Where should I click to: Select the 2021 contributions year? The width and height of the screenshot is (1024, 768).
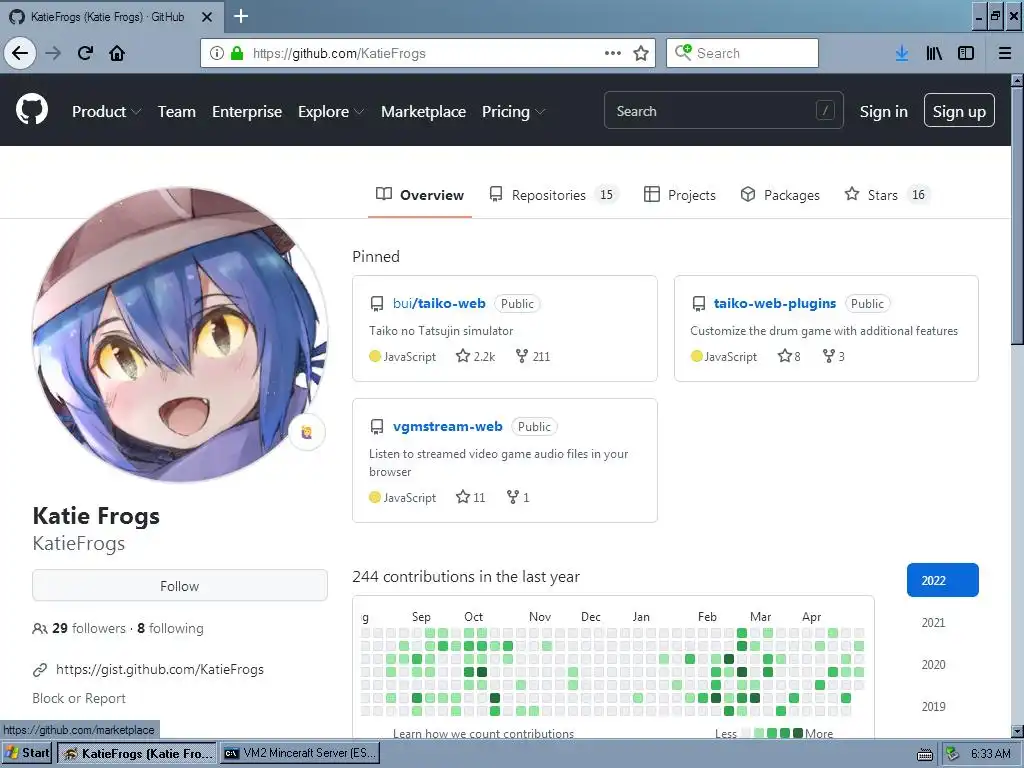[x=933, y=622]
